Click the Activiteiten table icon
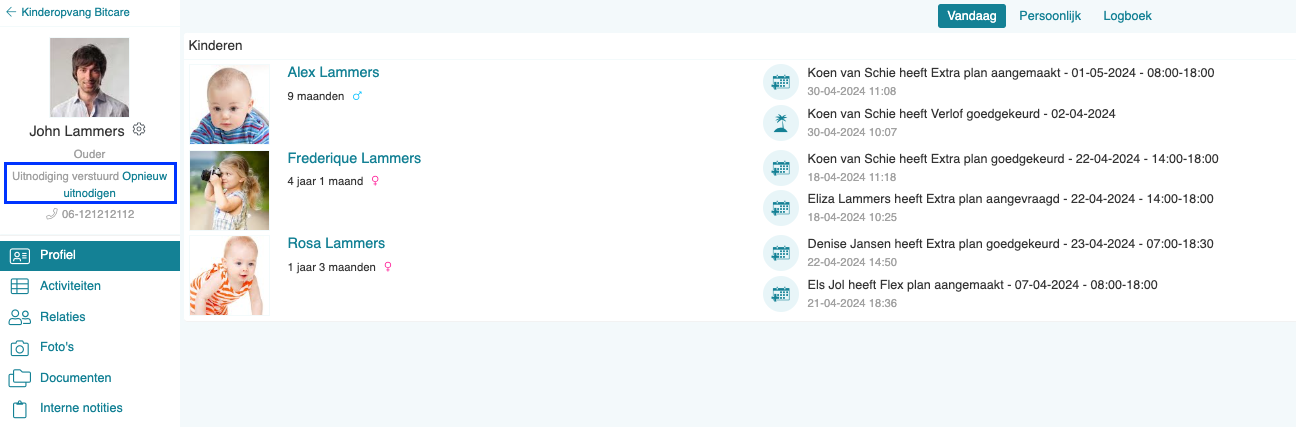 coord(20,286)
